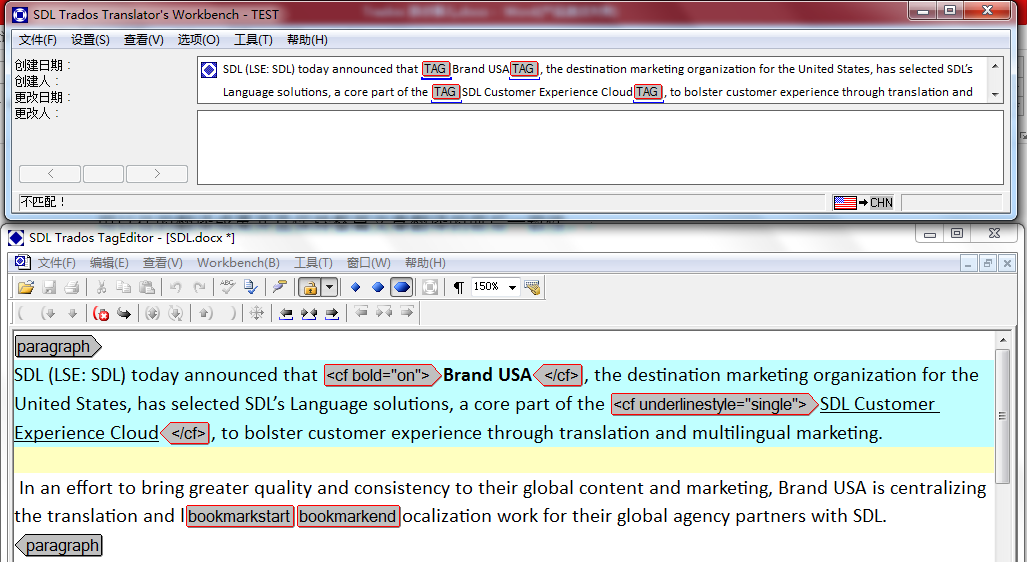This screenshot has height=562, width=1027.
Task: Click the blue-underlined right arrow icon
Action: pos(332,313)
